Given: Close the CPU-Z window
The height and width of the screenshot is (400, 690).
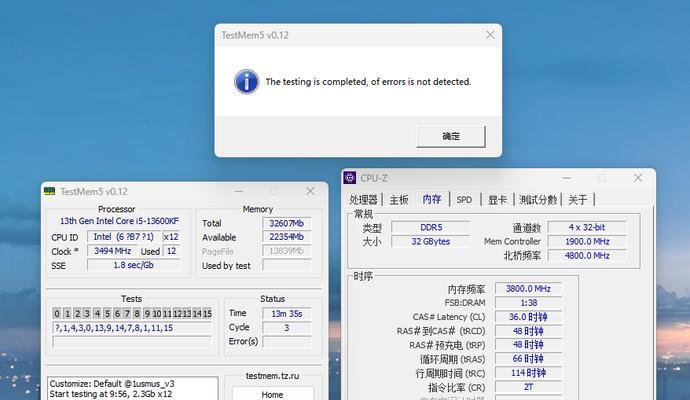Looking at the screenshot, I should [x=638, y=178].
